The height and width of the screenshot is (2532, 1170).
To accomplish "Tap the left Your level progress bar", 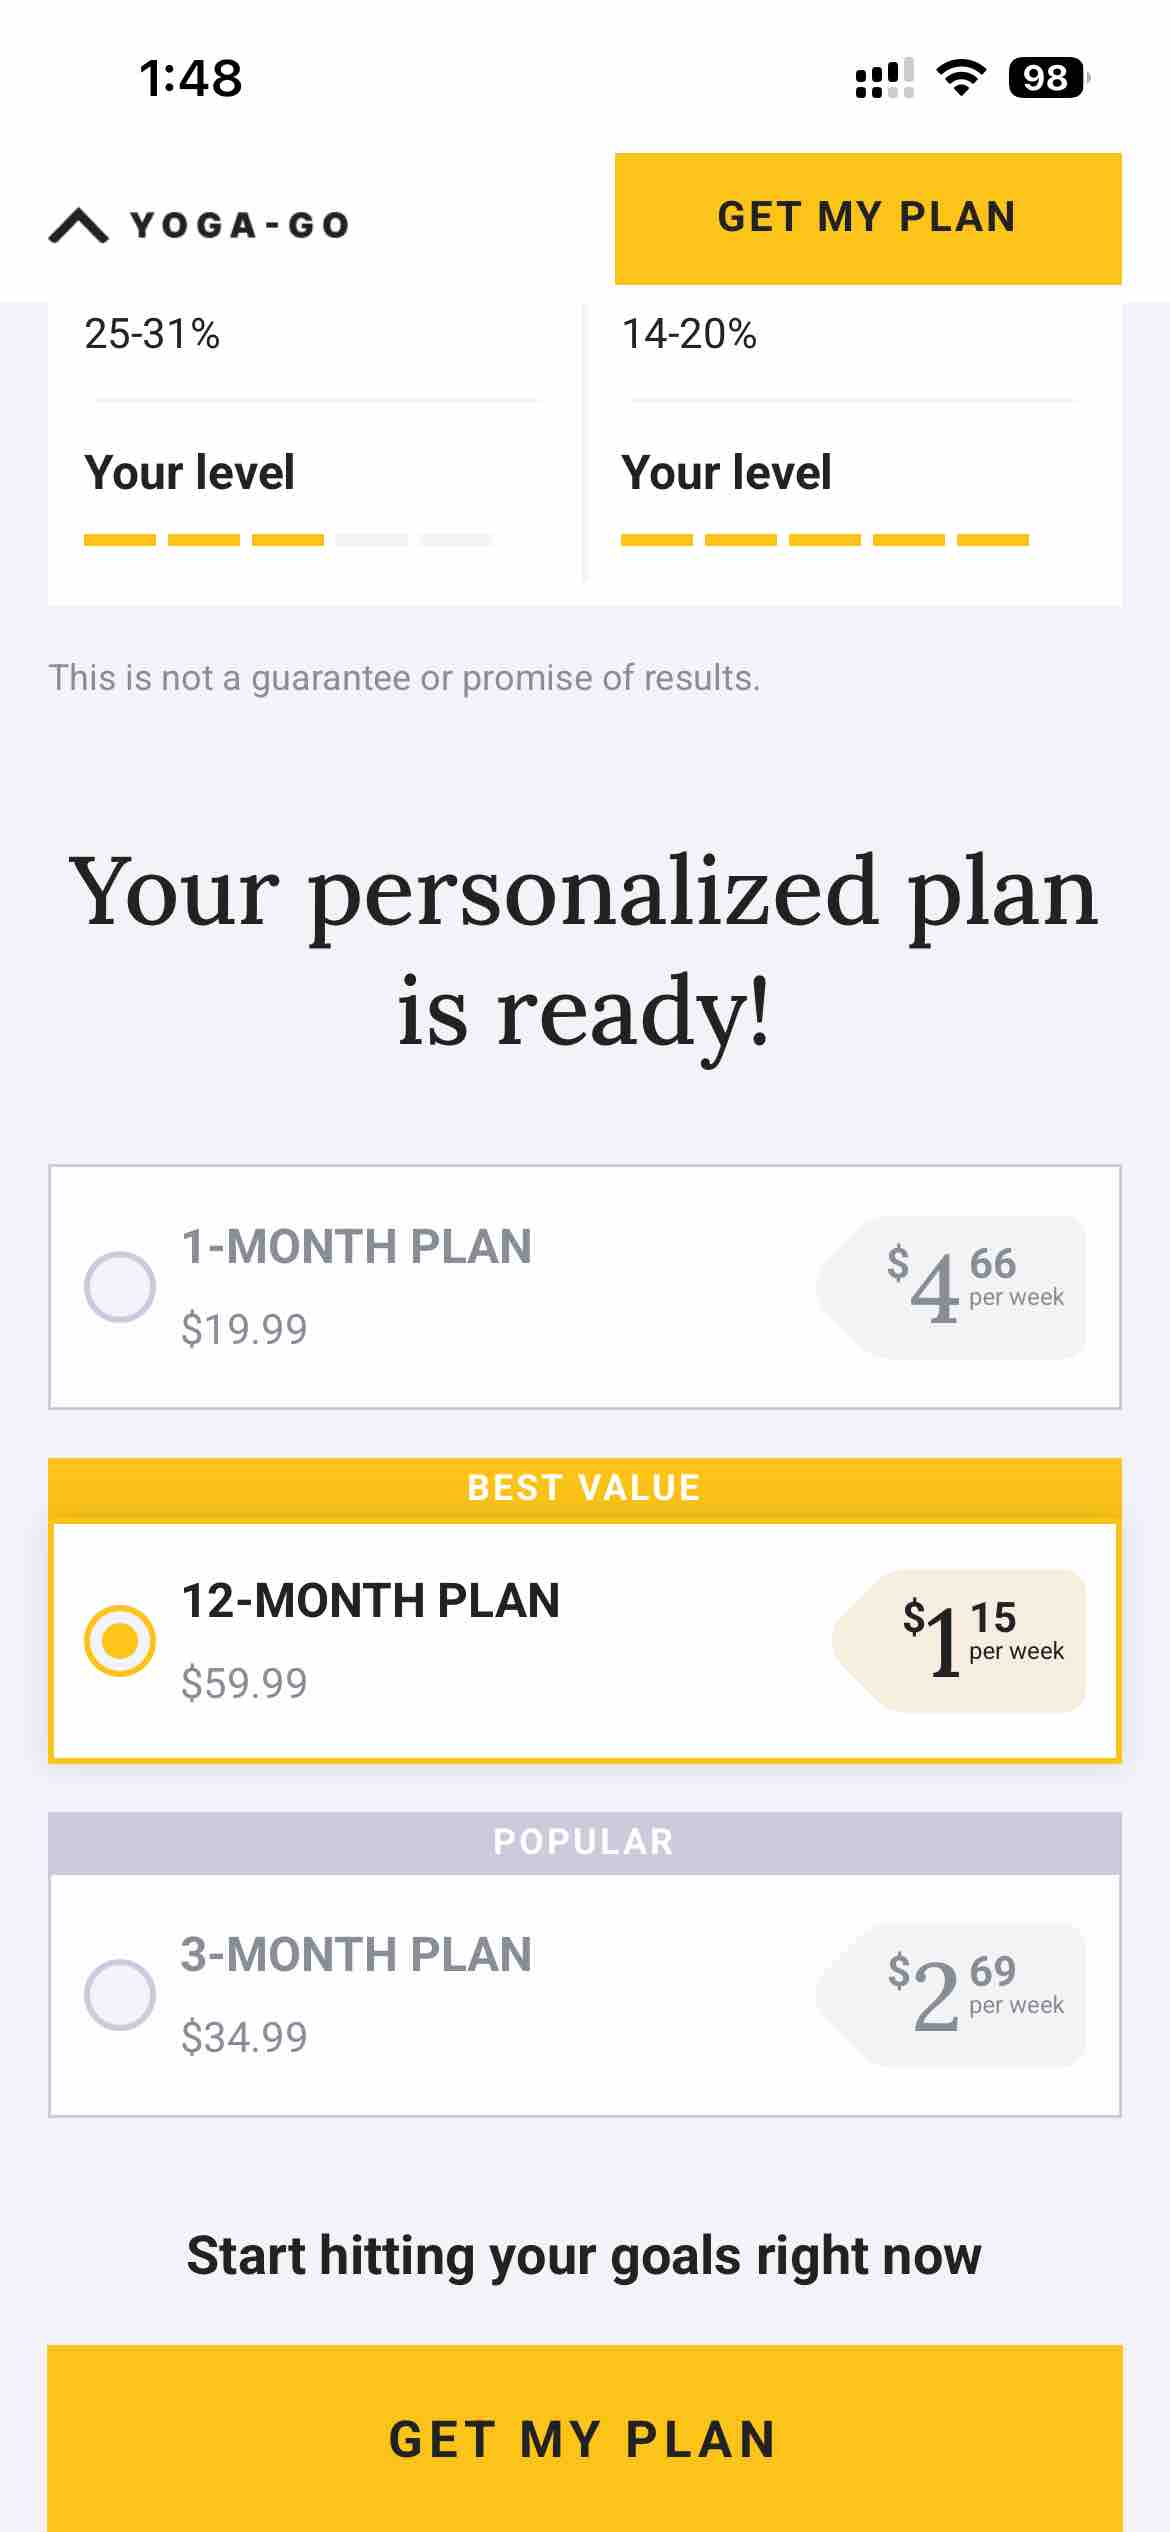I will coord(288,540).
